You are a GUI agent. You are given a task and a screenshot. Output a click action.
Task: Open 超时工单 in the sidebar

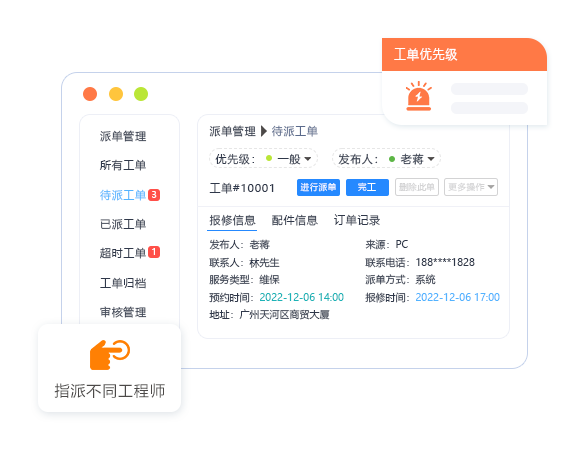pos(123,253)
